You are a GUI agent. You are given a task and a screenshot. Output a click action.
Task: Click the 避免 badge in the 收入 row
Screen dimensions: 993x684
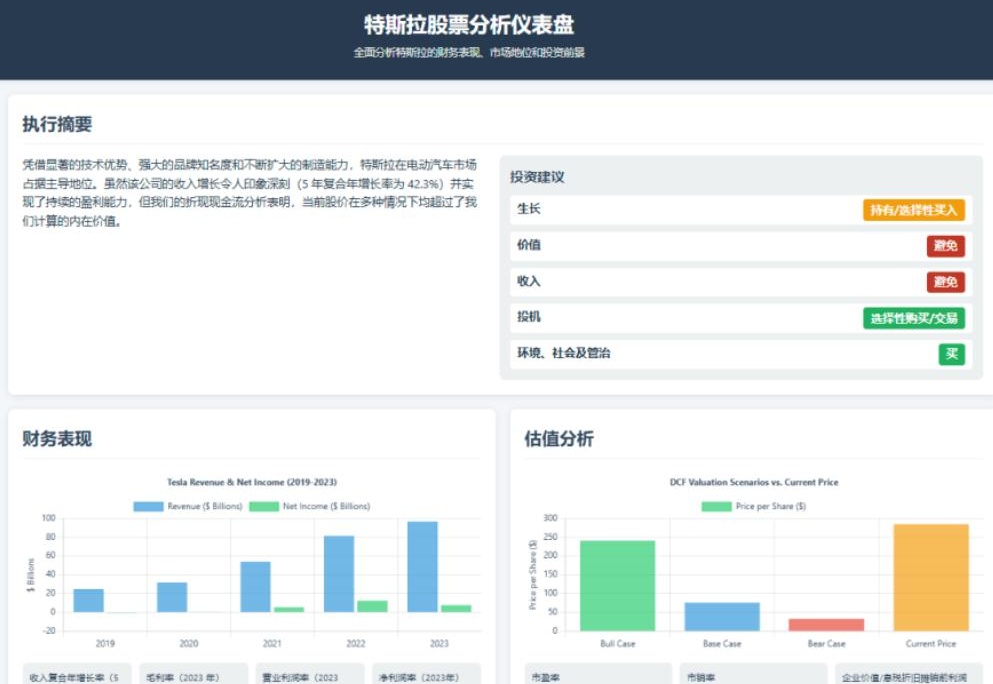pos(946,282)
